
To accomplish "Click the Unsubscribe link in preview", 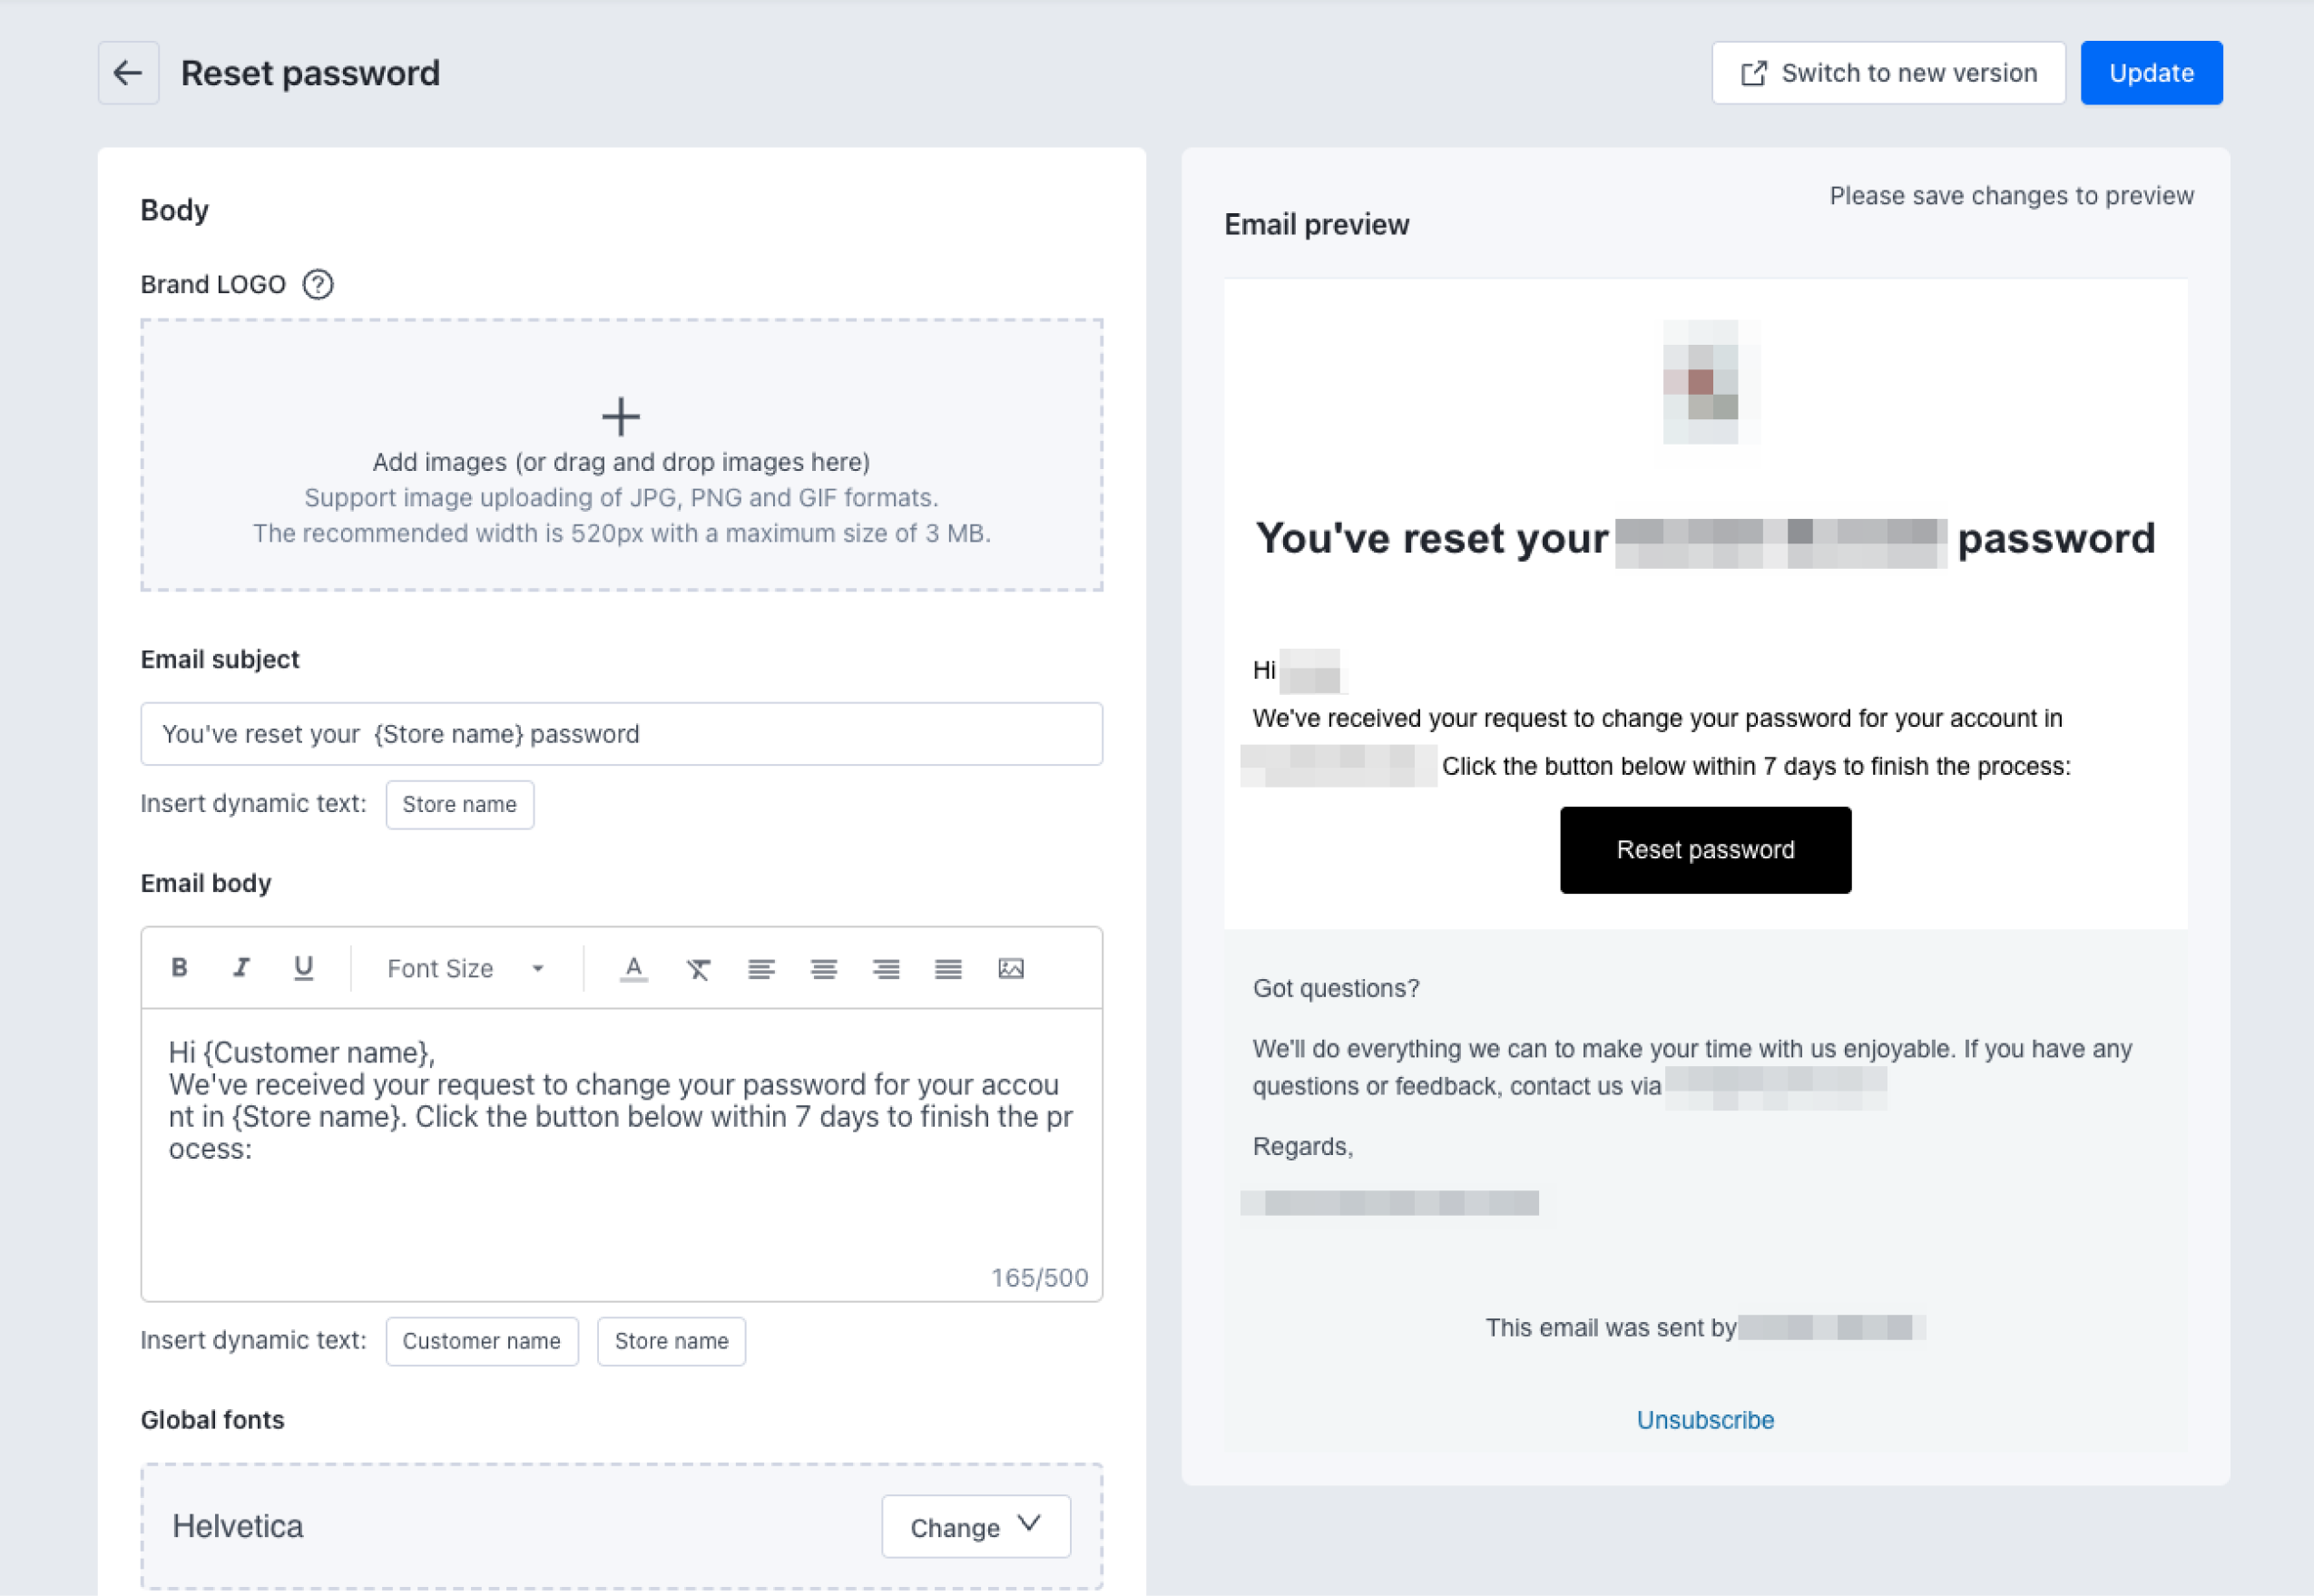I will click(x=1705, y=1421).
